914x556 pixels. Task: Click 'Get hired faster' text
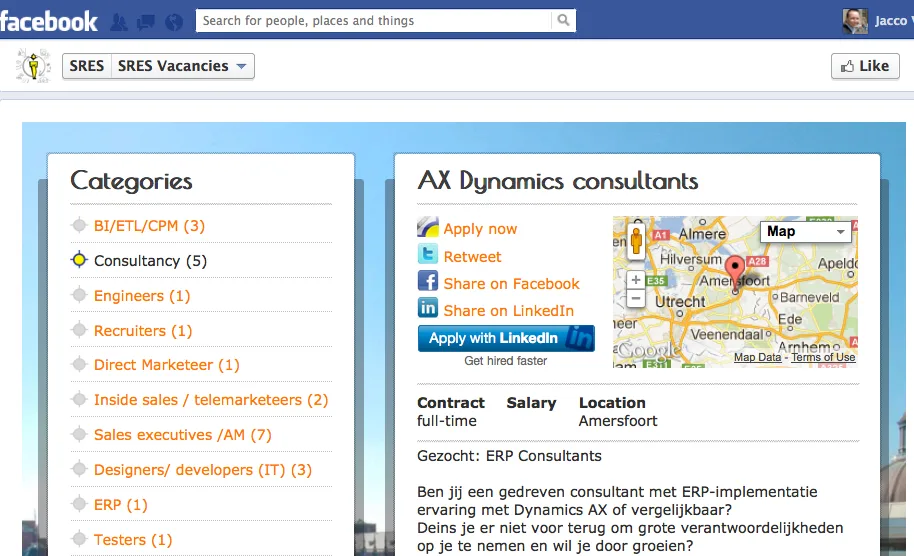pyautogui.click(x=505, y=361)
